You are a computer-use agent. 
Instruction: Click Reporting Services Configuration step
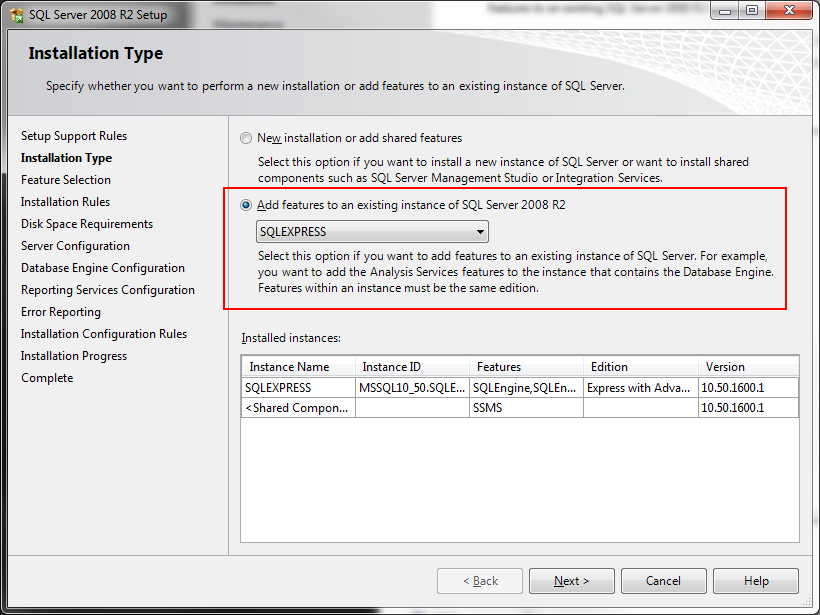coord(108,290)
